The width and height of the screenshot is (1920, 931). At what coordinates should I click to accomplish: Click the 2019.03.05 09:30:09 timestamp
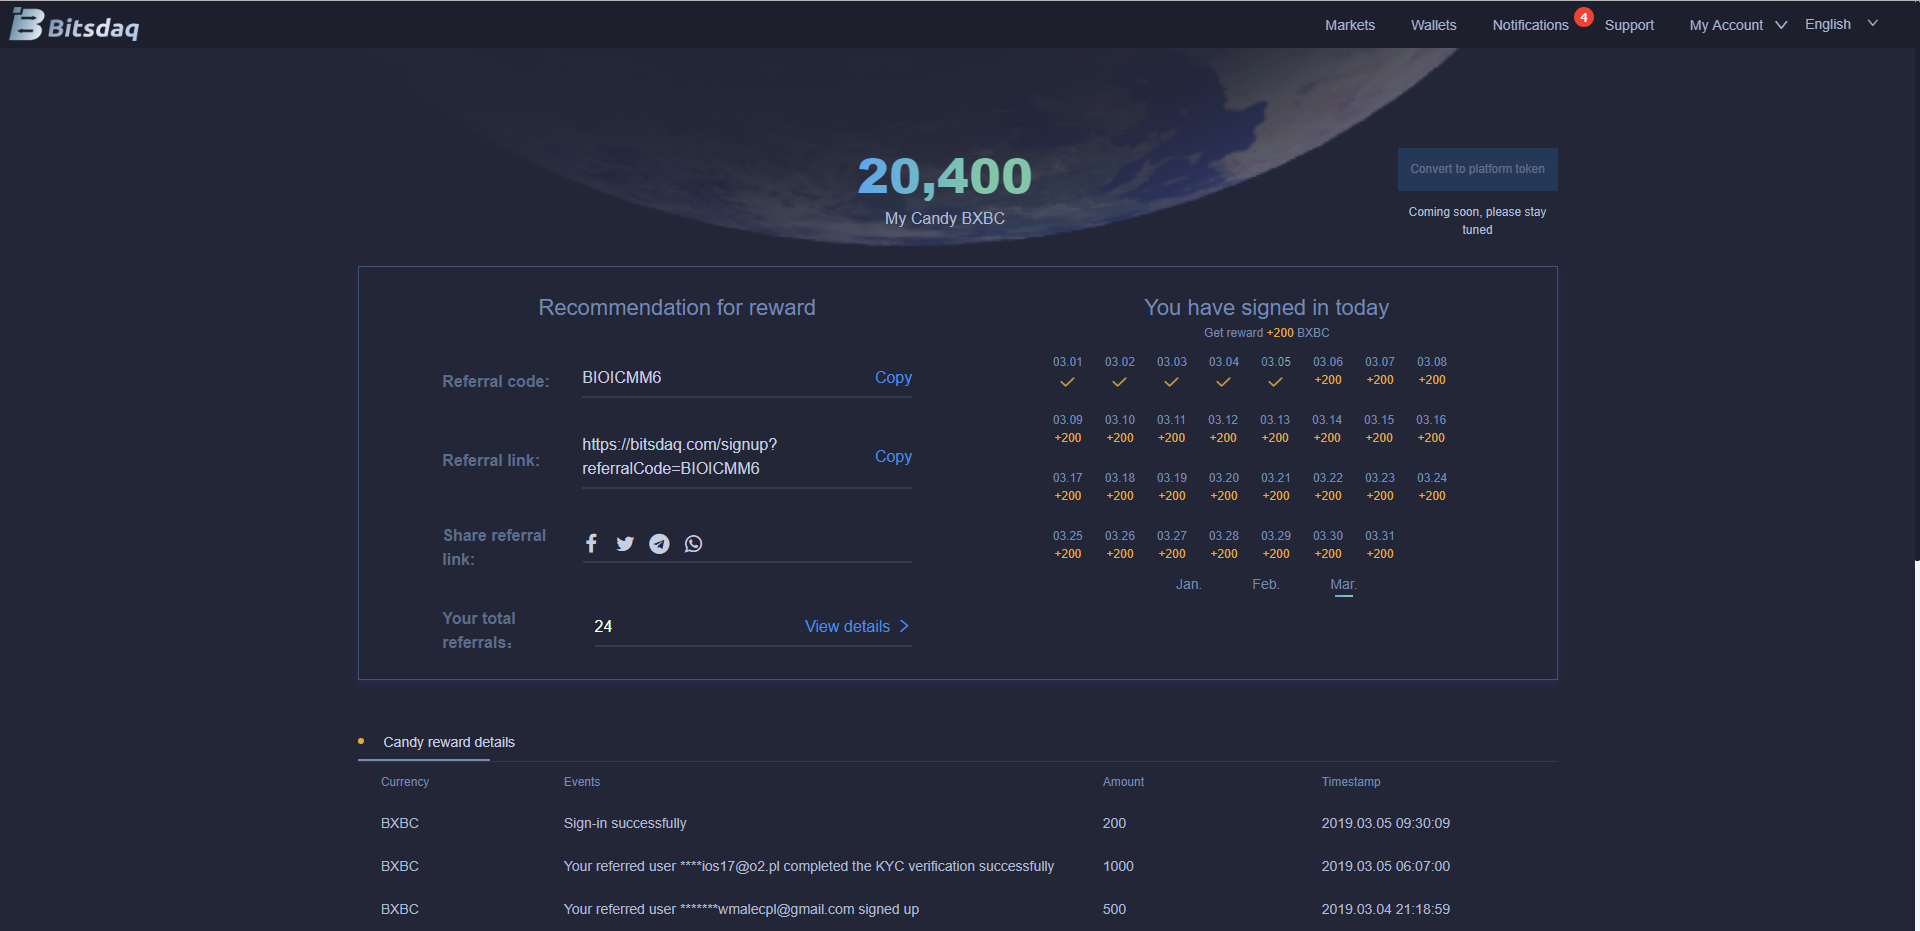[1385, 823]
